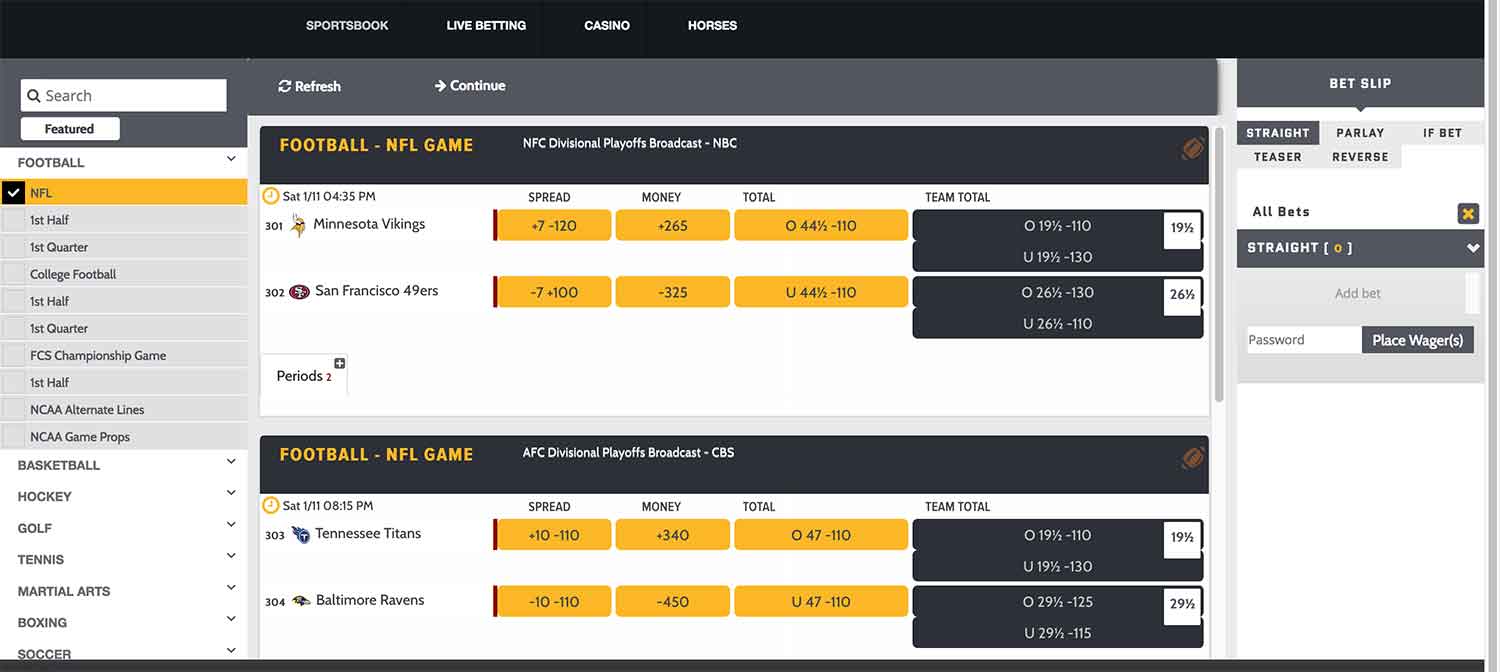Bet Vikings spread +7 -120
The height and width of the screenshot is (672, 1500).
point(553,225)
